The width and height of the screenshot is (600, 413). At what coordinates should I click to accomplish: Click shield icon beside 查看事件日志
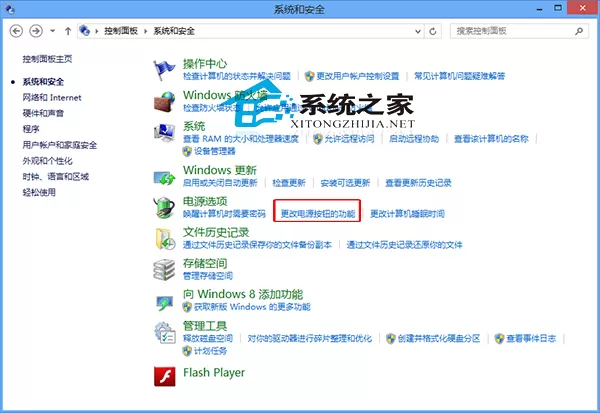[x=499, y=338]
